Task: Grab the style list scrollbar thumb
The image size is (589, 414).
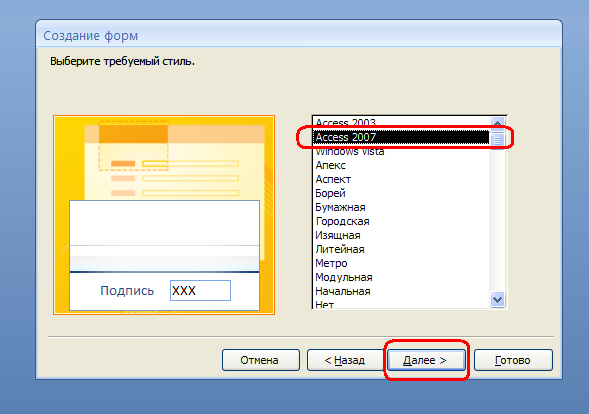Action: coord(497,139)
